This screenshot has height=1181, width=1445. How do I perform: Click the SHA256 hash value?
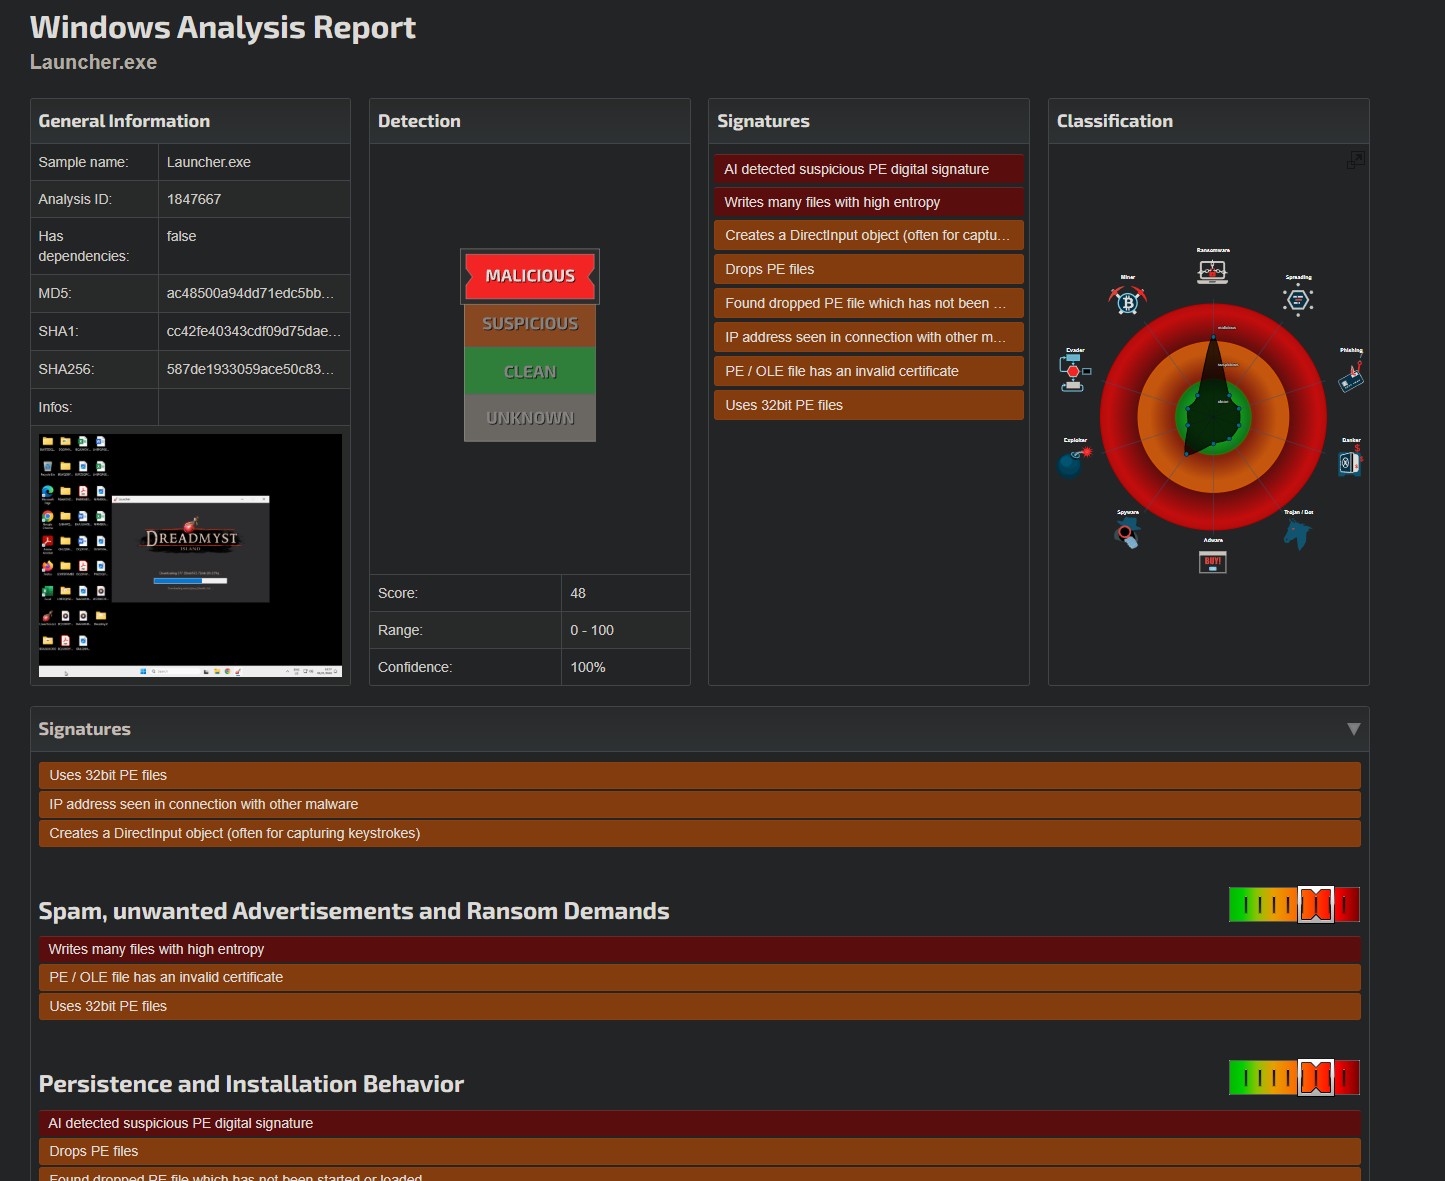click(250, 369)
